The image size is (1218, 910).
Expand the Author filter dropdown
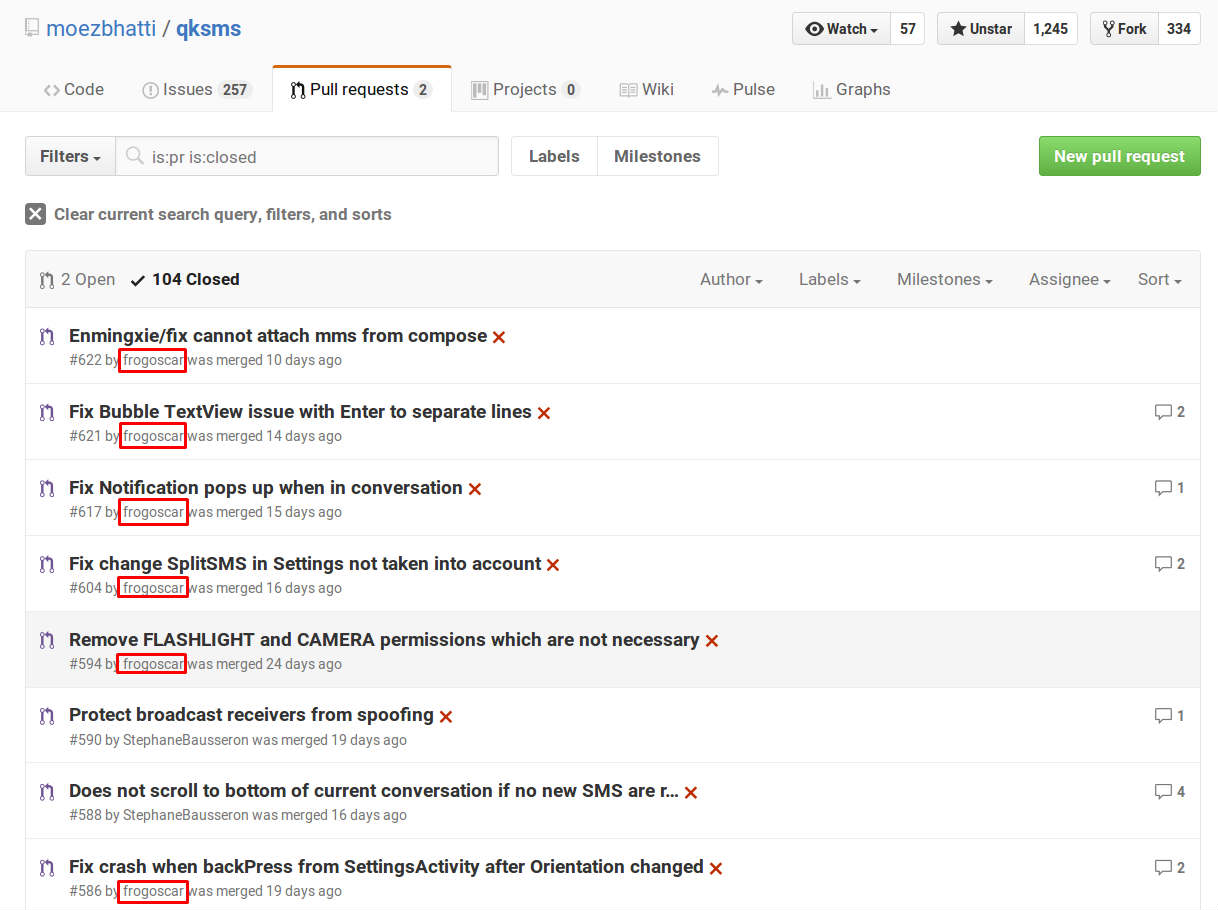click(731, 280)
